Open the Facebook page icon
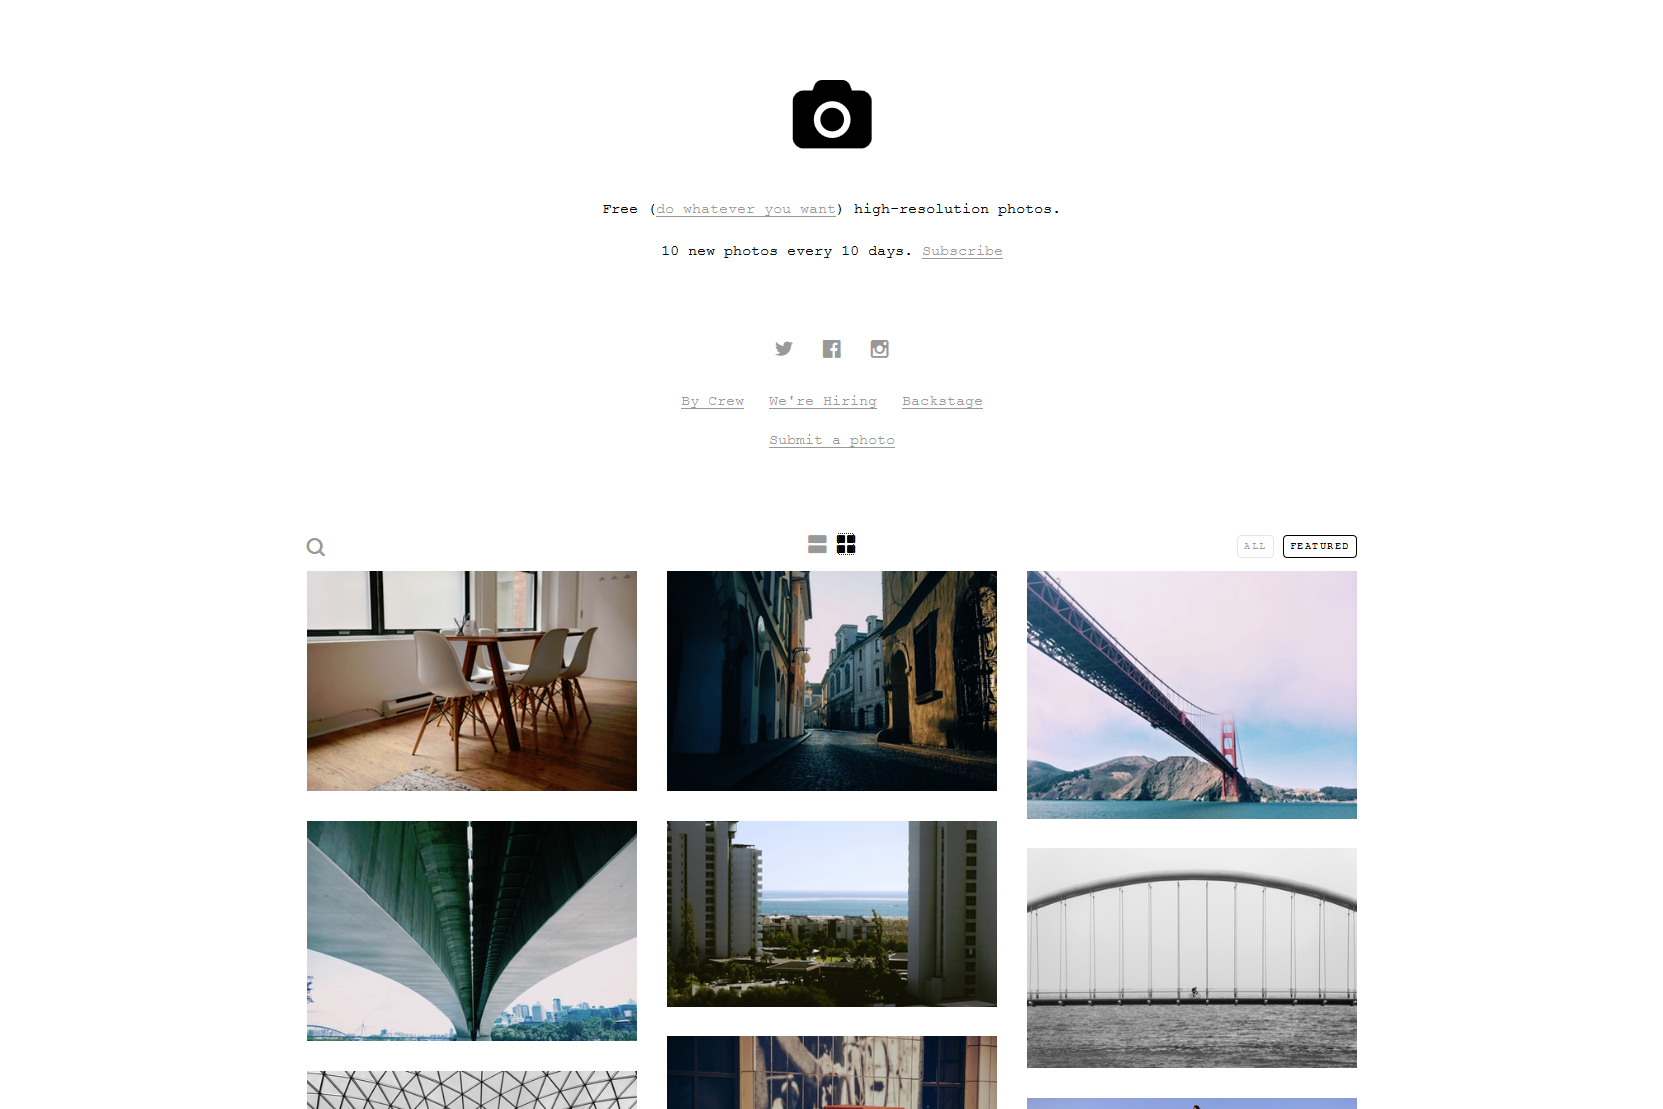The image size is (1663, 1109). [832, 348]
